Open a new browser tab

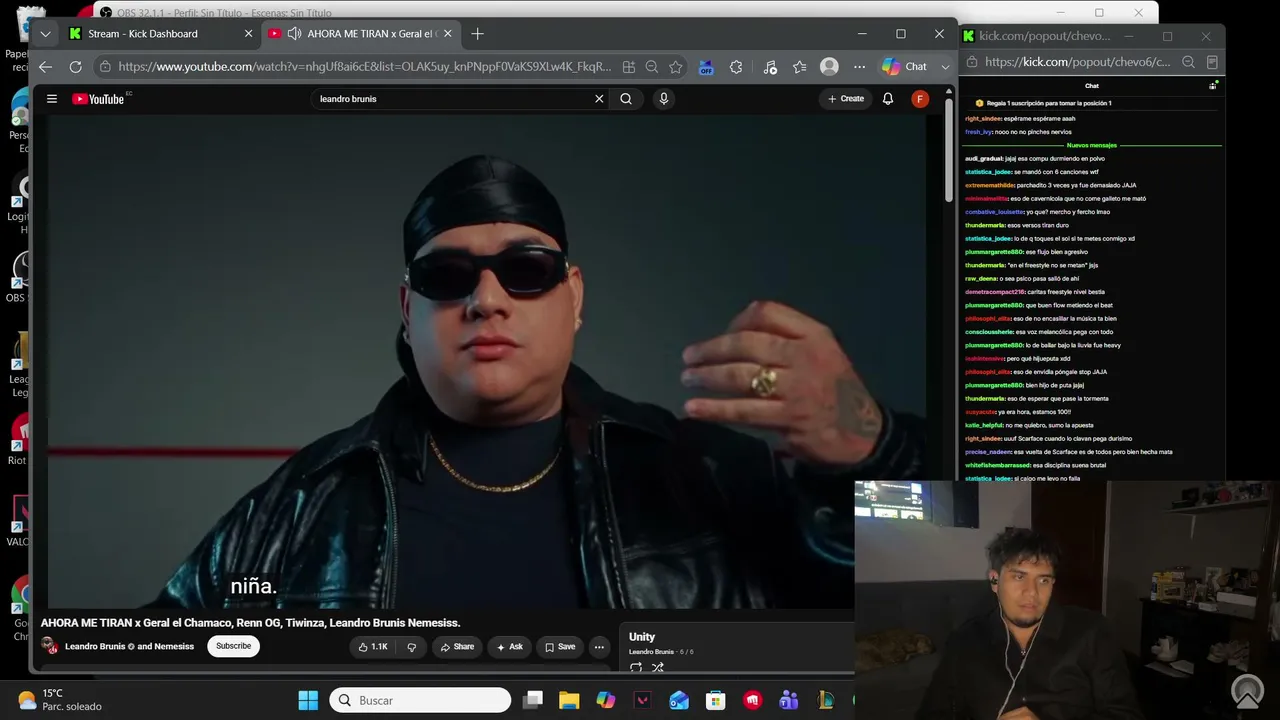477,34
